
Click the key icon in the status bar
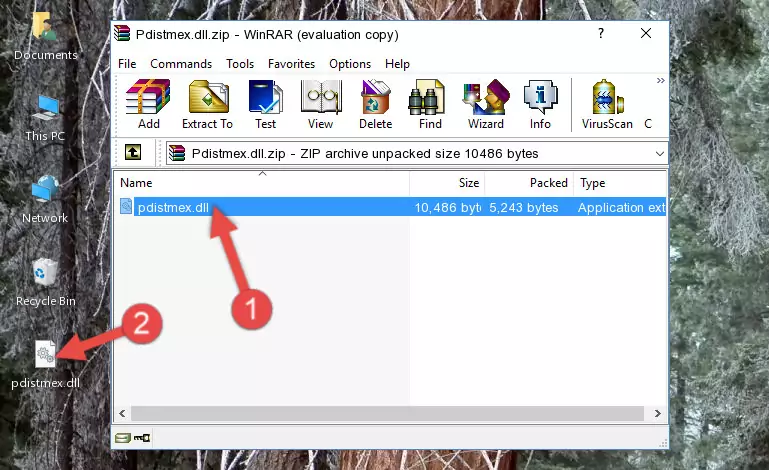(x=142, y=438)
